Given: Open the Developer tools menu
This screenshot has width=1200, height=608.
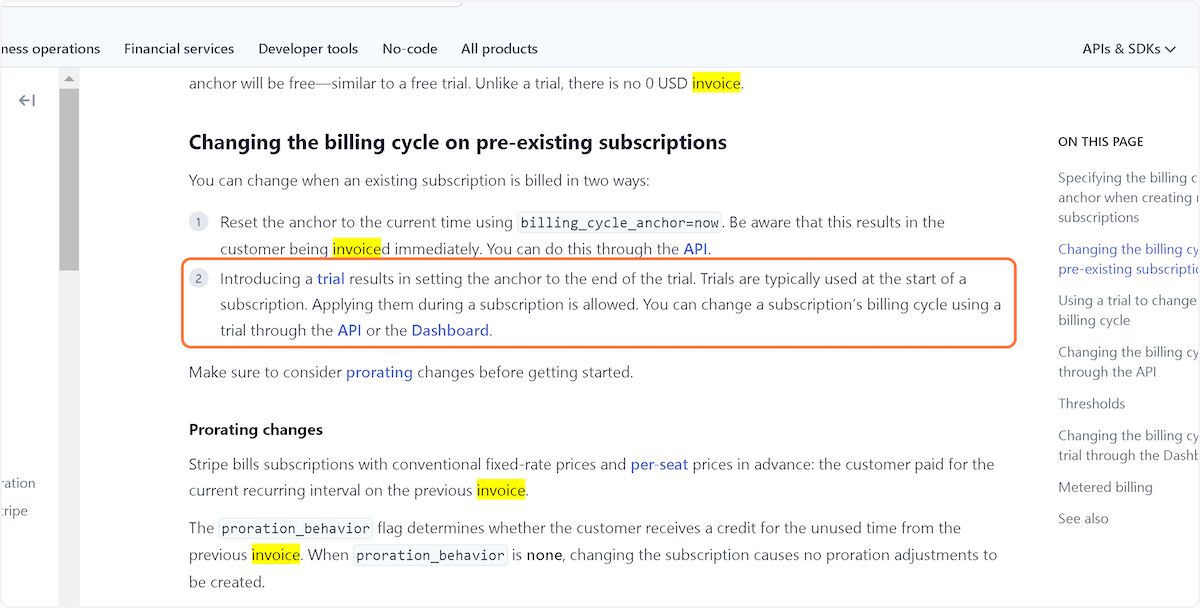Looking at the screenshot, I should [308, 48].
